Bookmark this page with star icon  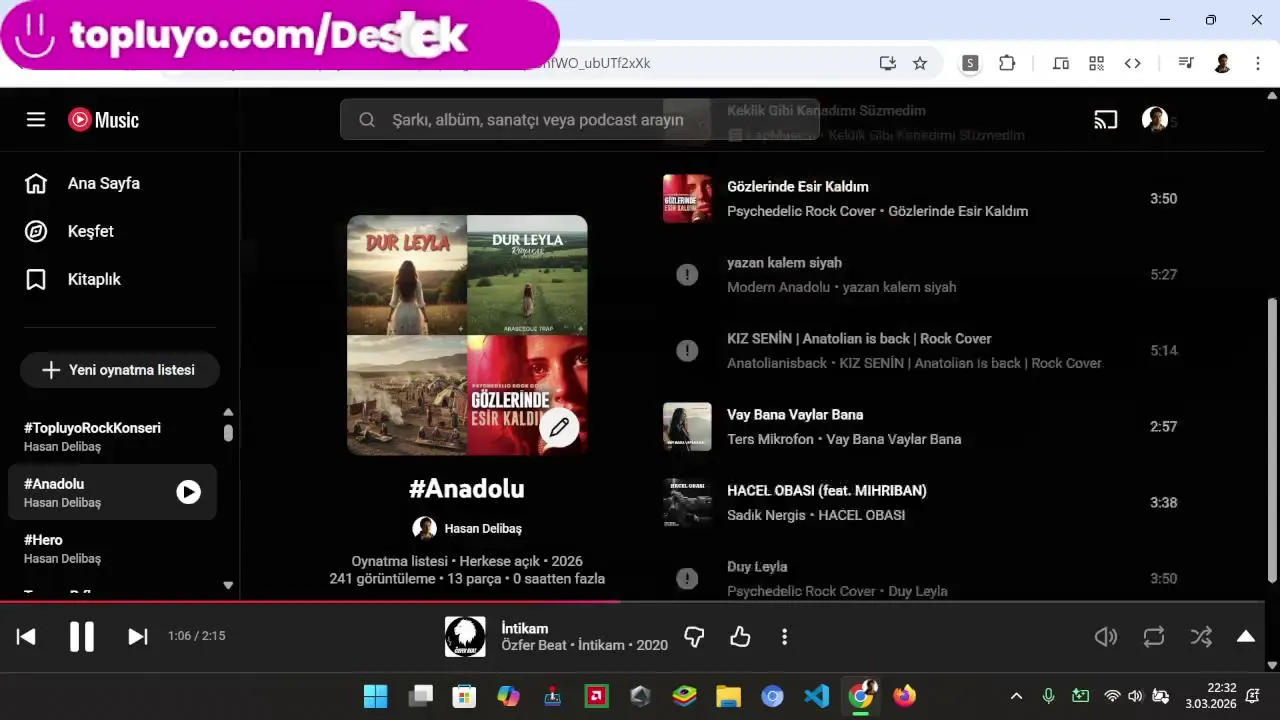tap(920, 63)
